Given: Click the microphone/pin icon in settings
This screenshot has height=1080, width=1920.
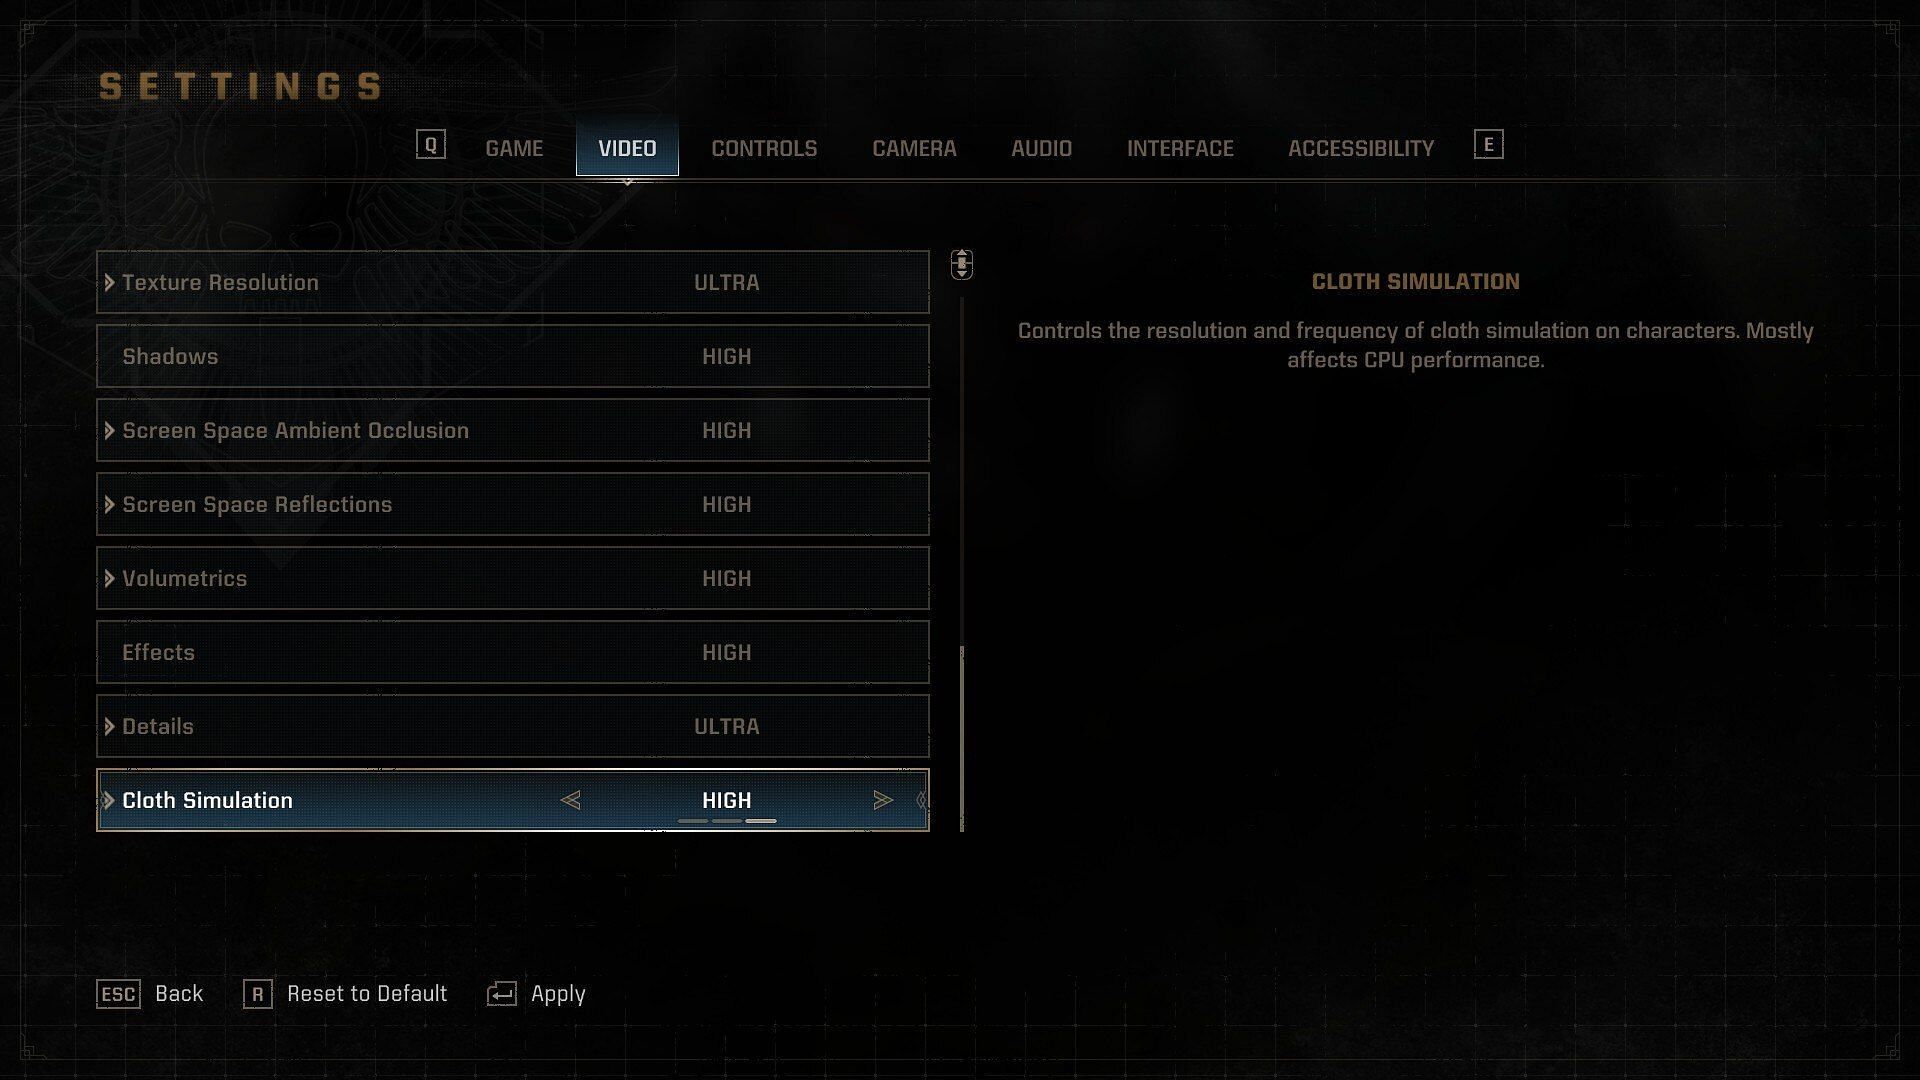Looking at the screenshot, I should coord(961,265).
